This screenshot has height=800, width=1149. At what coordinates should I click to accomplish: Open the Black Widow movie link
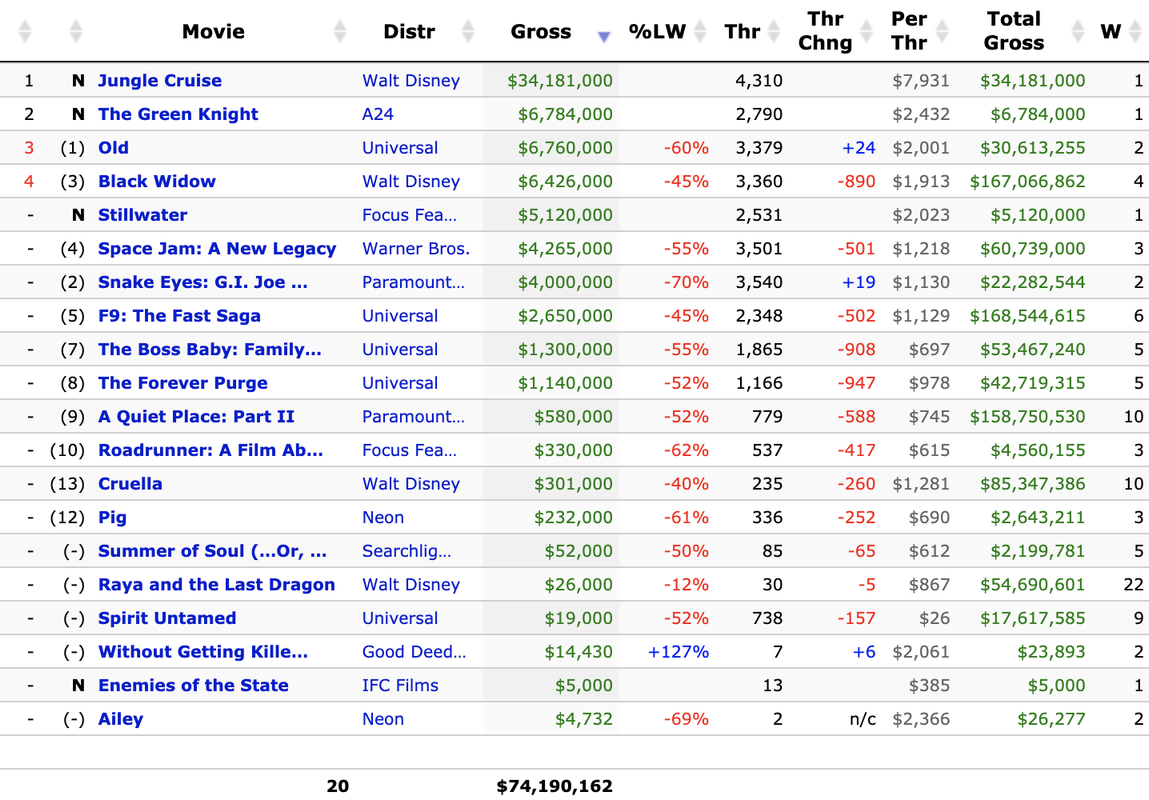tap(157, 182)
